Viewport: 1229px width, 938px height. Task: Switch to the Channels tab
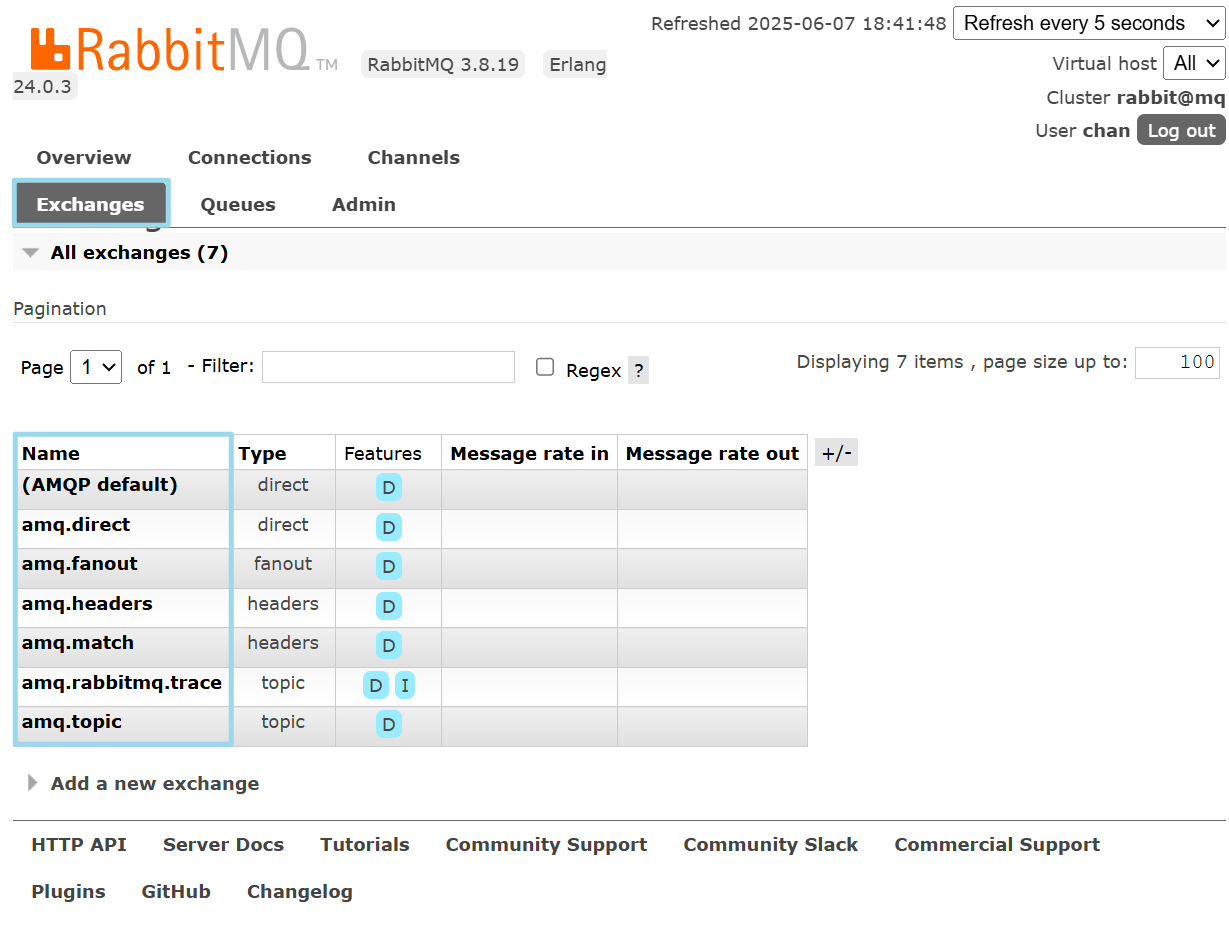(x=414, y=158)
